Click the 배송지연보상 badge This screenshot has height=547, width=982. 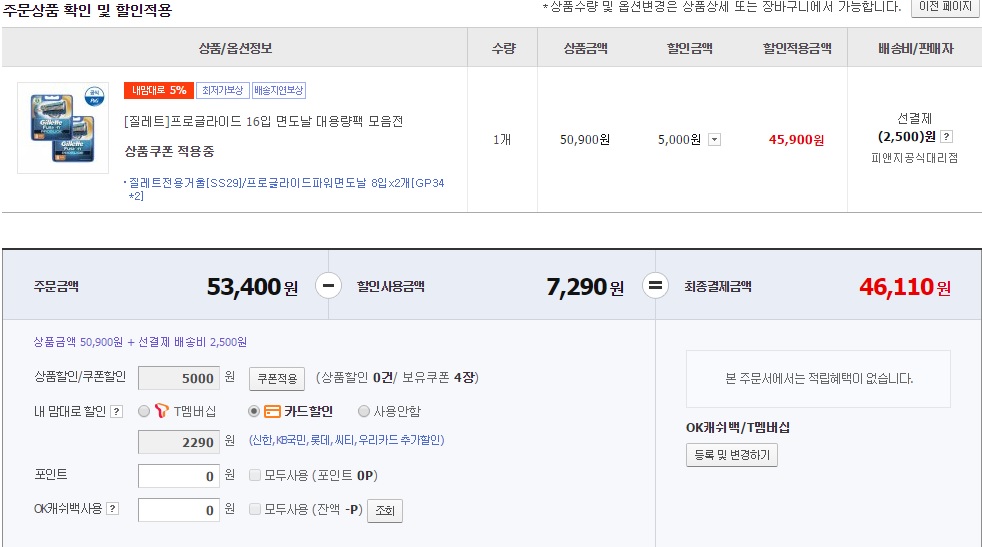278,90
